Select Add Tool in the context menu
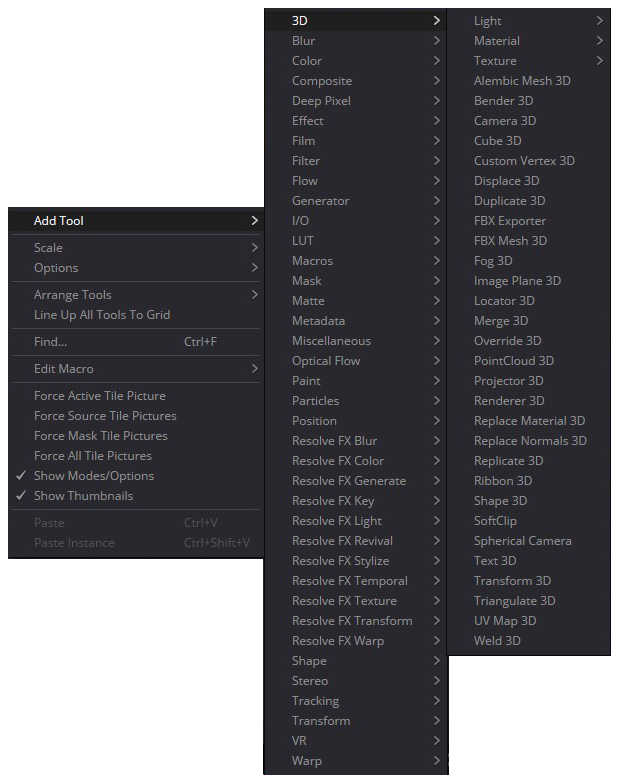This screenshot has height=782, width=618. pos(136,221)
